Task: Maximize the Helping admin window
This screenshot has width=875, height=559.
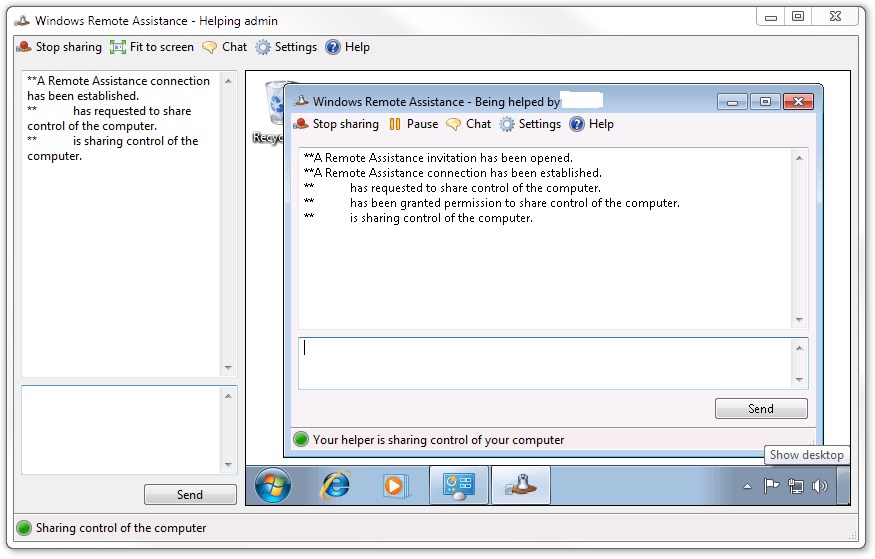Action: pos(798,17)
